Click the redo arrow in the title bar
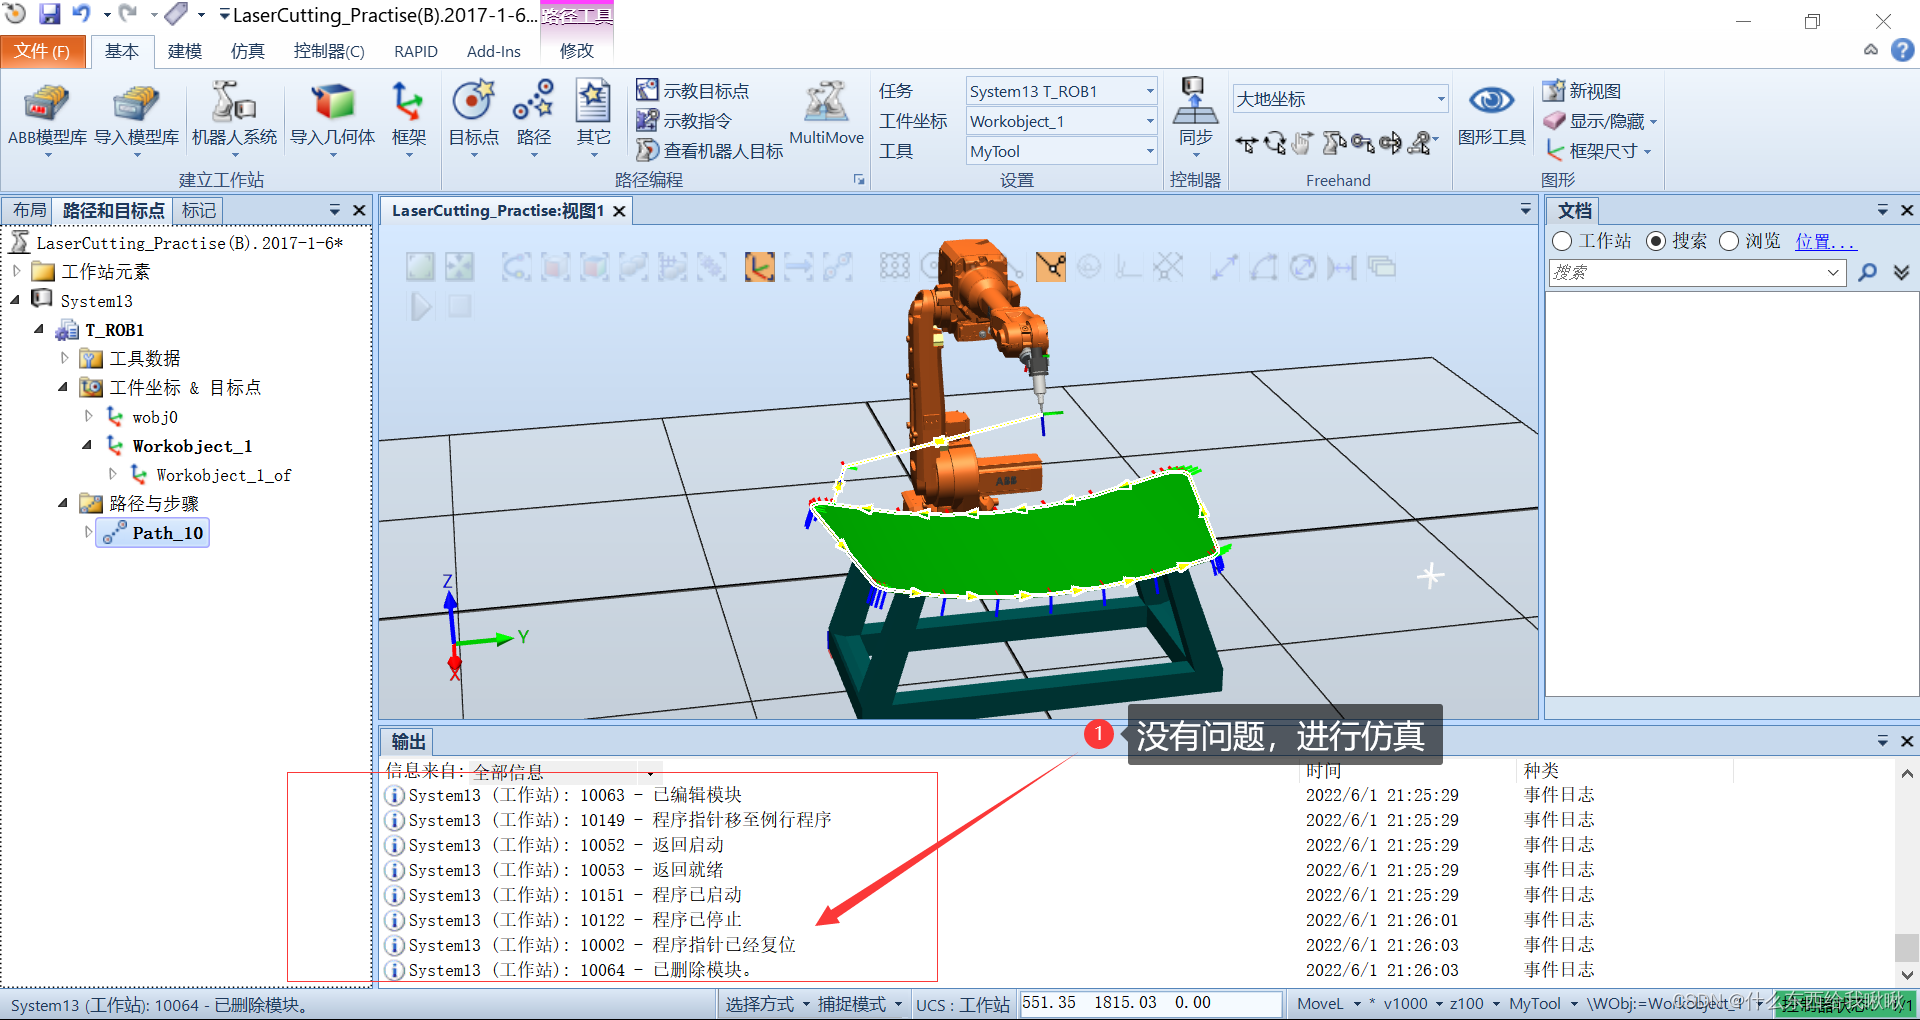This screenshot has width=1920, height=1020. tap(128, 14)
